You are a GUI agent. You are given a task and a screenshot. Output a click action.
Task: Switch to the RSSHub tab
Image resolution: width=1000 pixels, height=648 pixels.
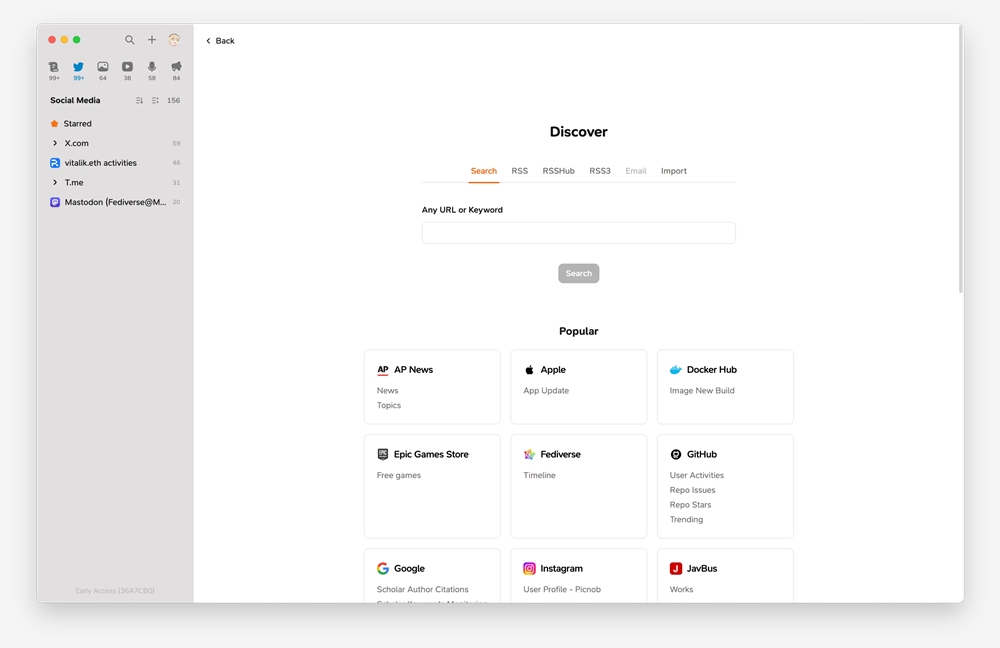(x=558, y=171)
